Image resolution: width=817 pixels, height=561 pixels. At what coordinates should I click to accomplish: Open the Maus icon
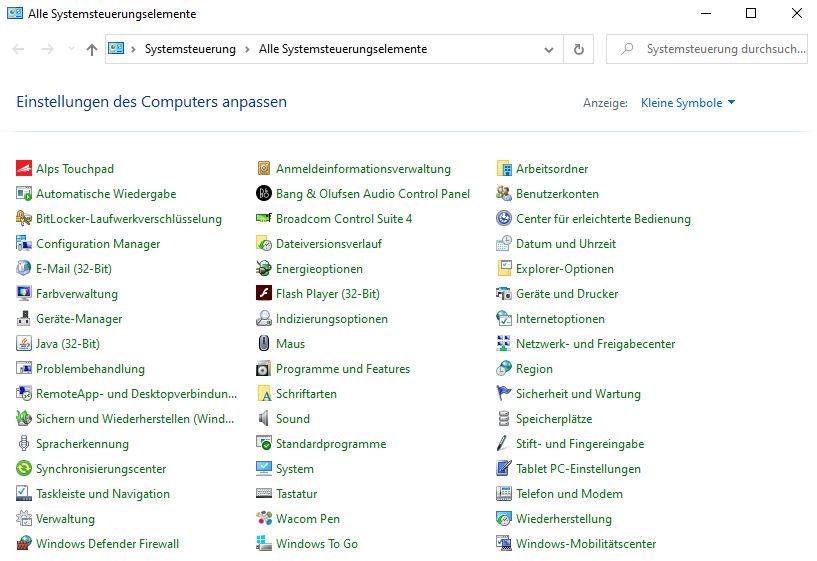264,344
